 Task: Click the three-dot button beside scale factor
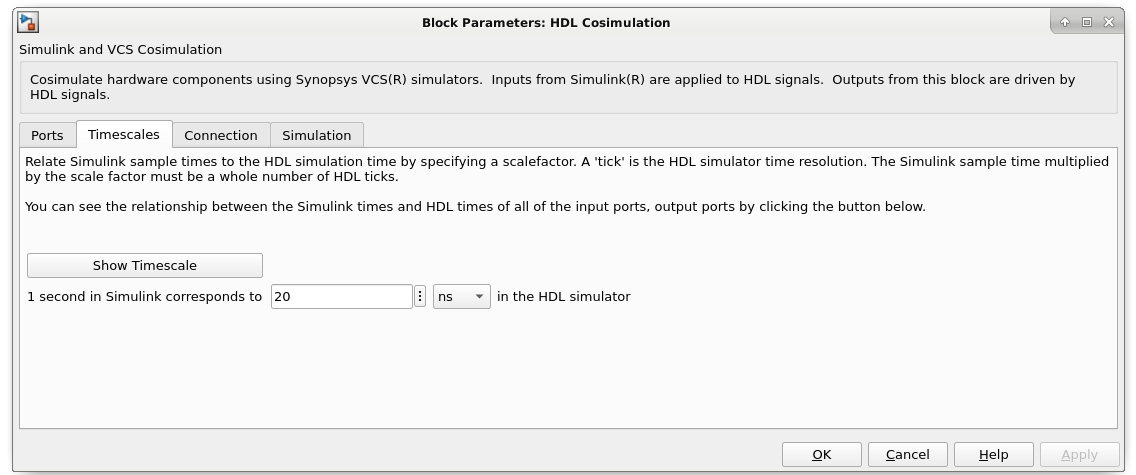420,297
